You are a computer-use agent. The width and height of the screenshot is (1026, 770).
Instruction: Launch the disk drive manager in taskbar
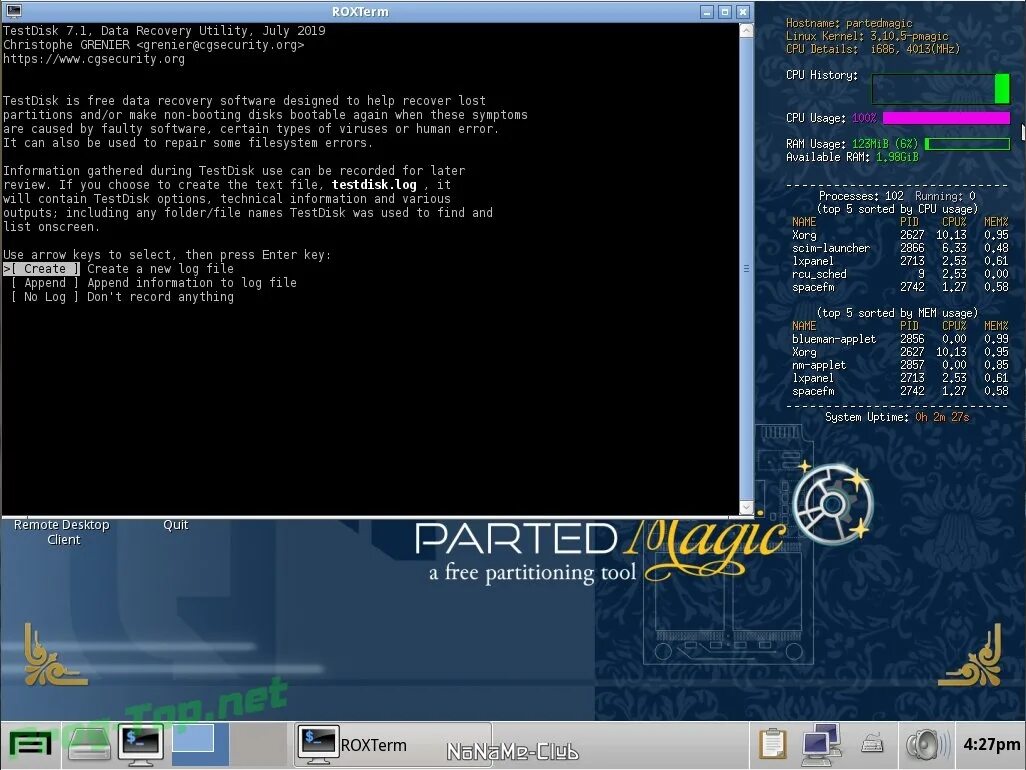pyautogui.click(x=89, y=744)
